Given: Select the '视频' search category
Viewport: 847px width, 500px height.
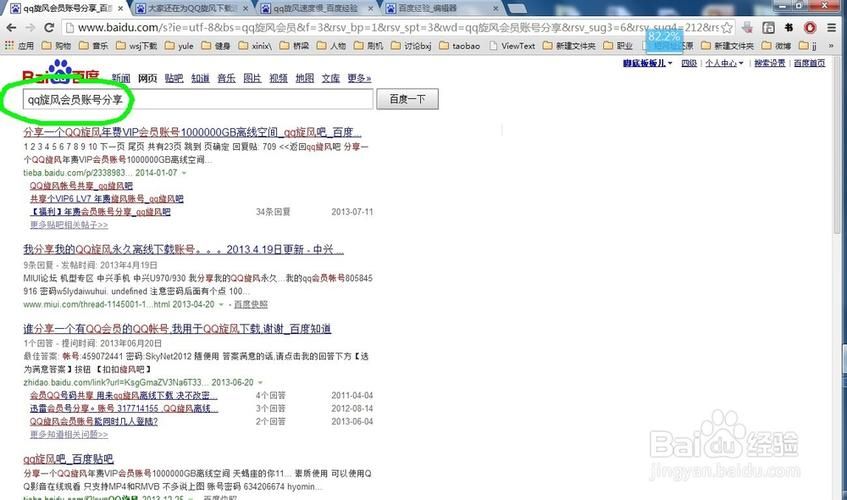Looking at the screenshot, I should pos(278,78).
